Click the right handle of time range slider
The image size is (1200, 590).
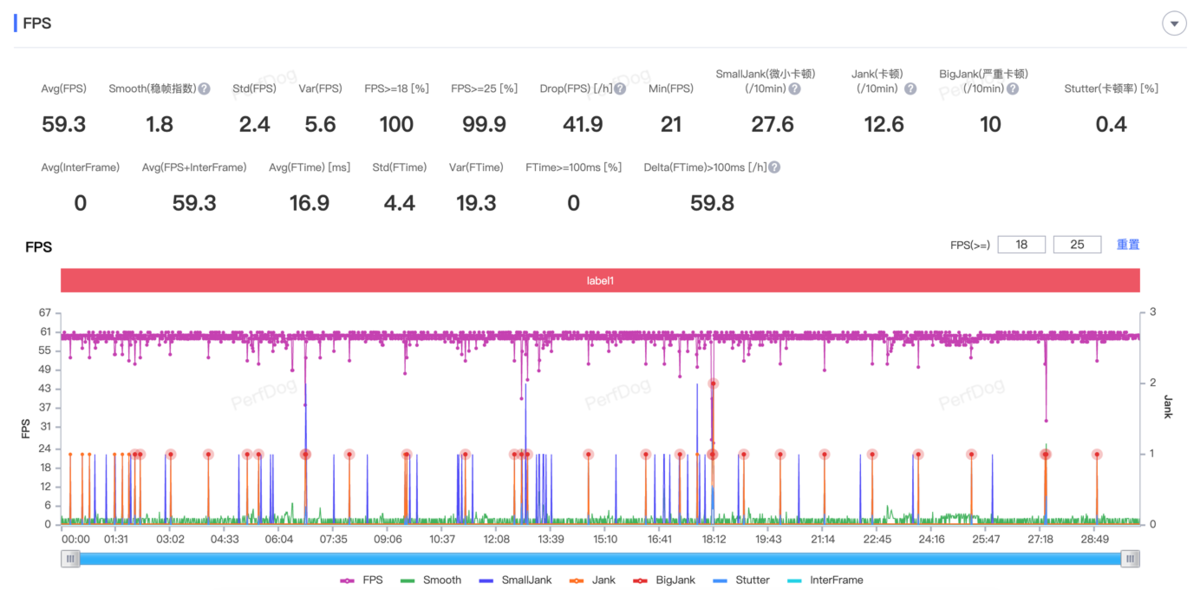pos(1130,559)
